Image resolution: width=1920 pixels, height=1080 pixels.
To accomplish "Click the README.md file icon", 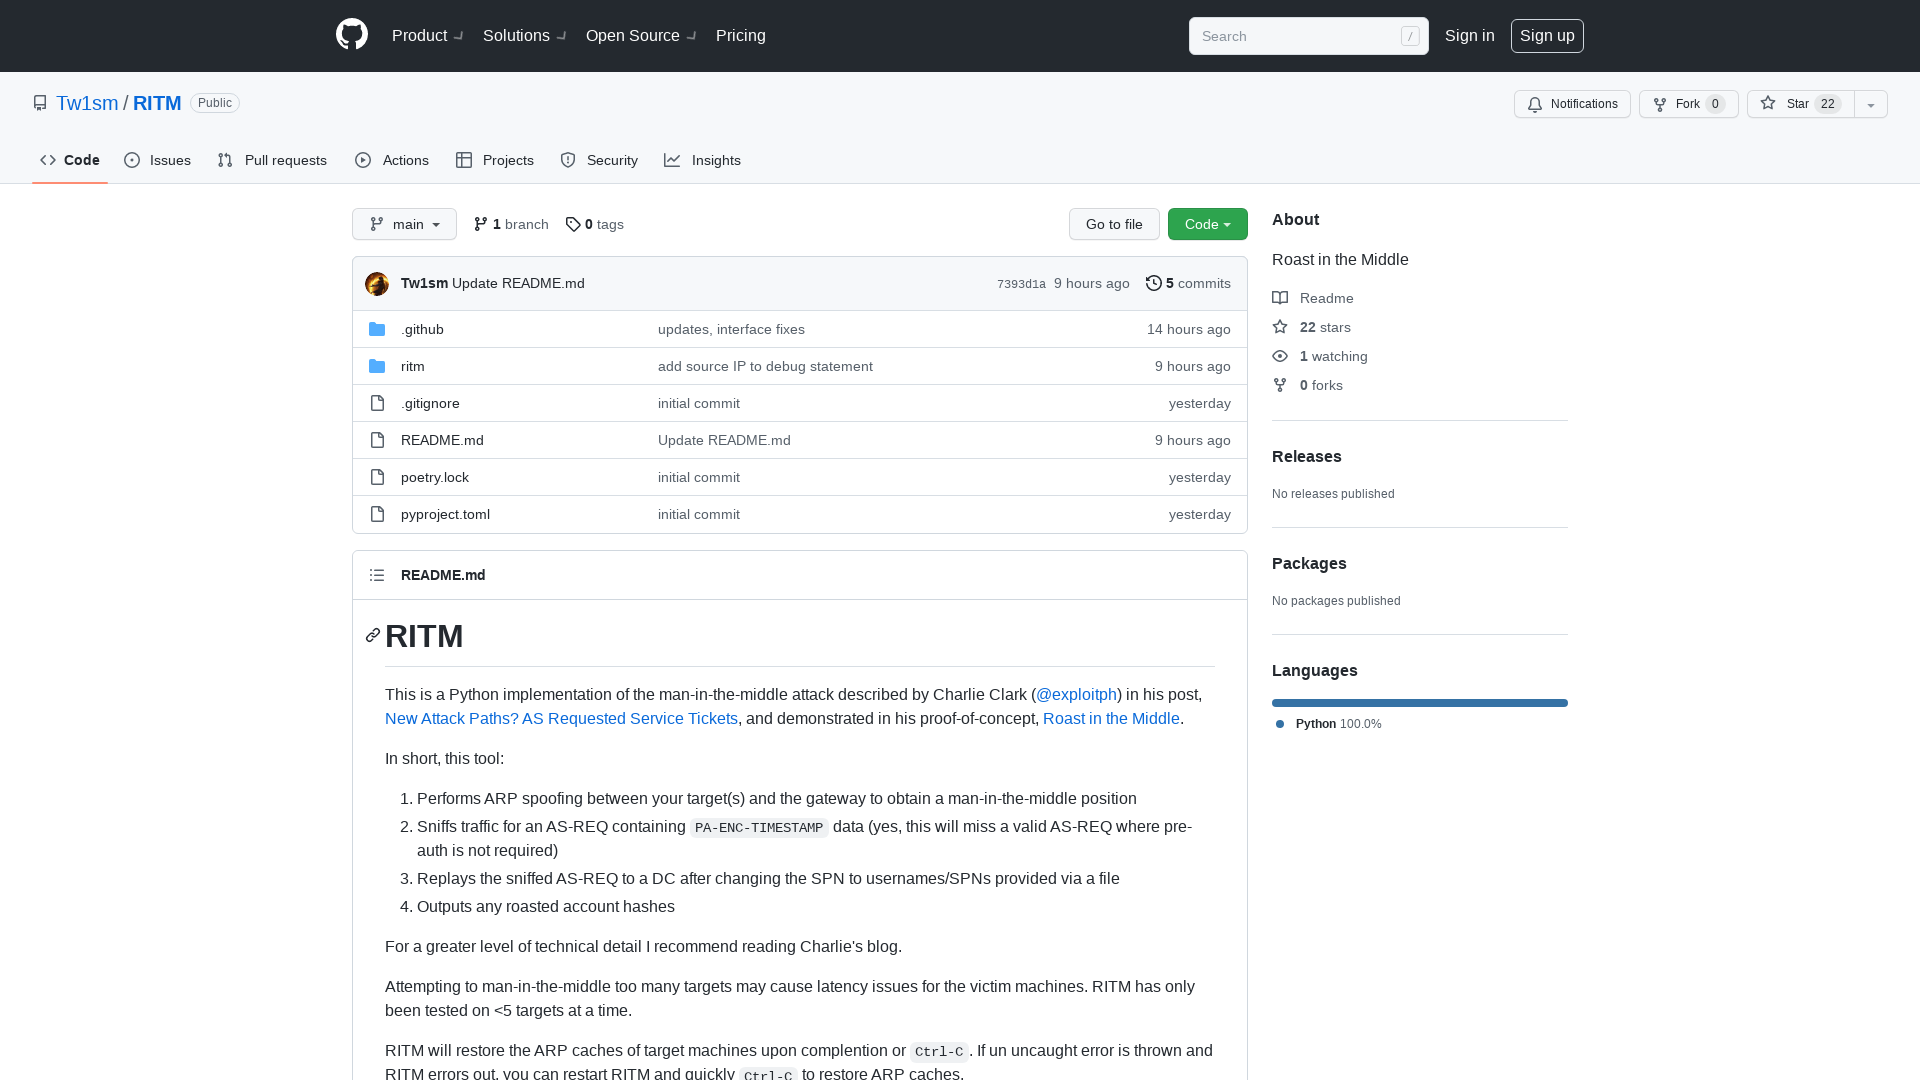I will click(377, 439).
